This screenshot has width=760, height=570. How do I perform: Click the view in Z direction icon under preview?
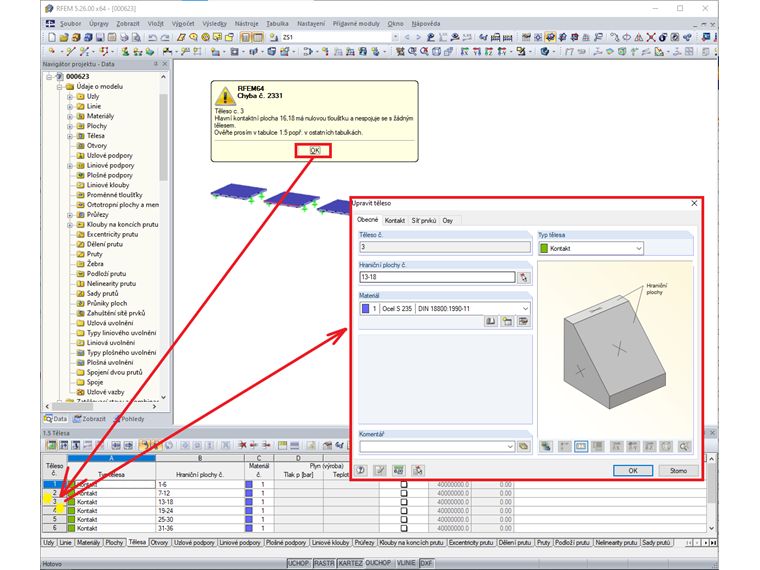pyautogui.click(x=649, y=446)
